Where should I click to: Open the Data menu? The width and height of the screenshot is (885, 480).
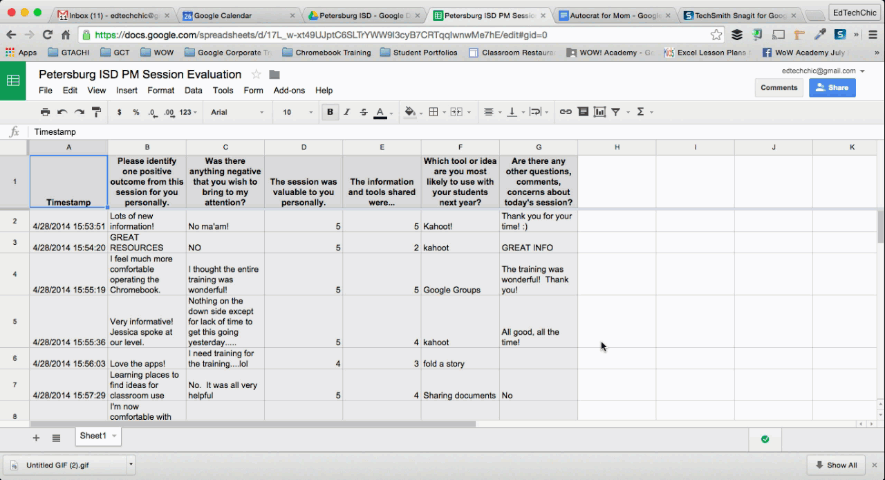[x=193, y=90]
